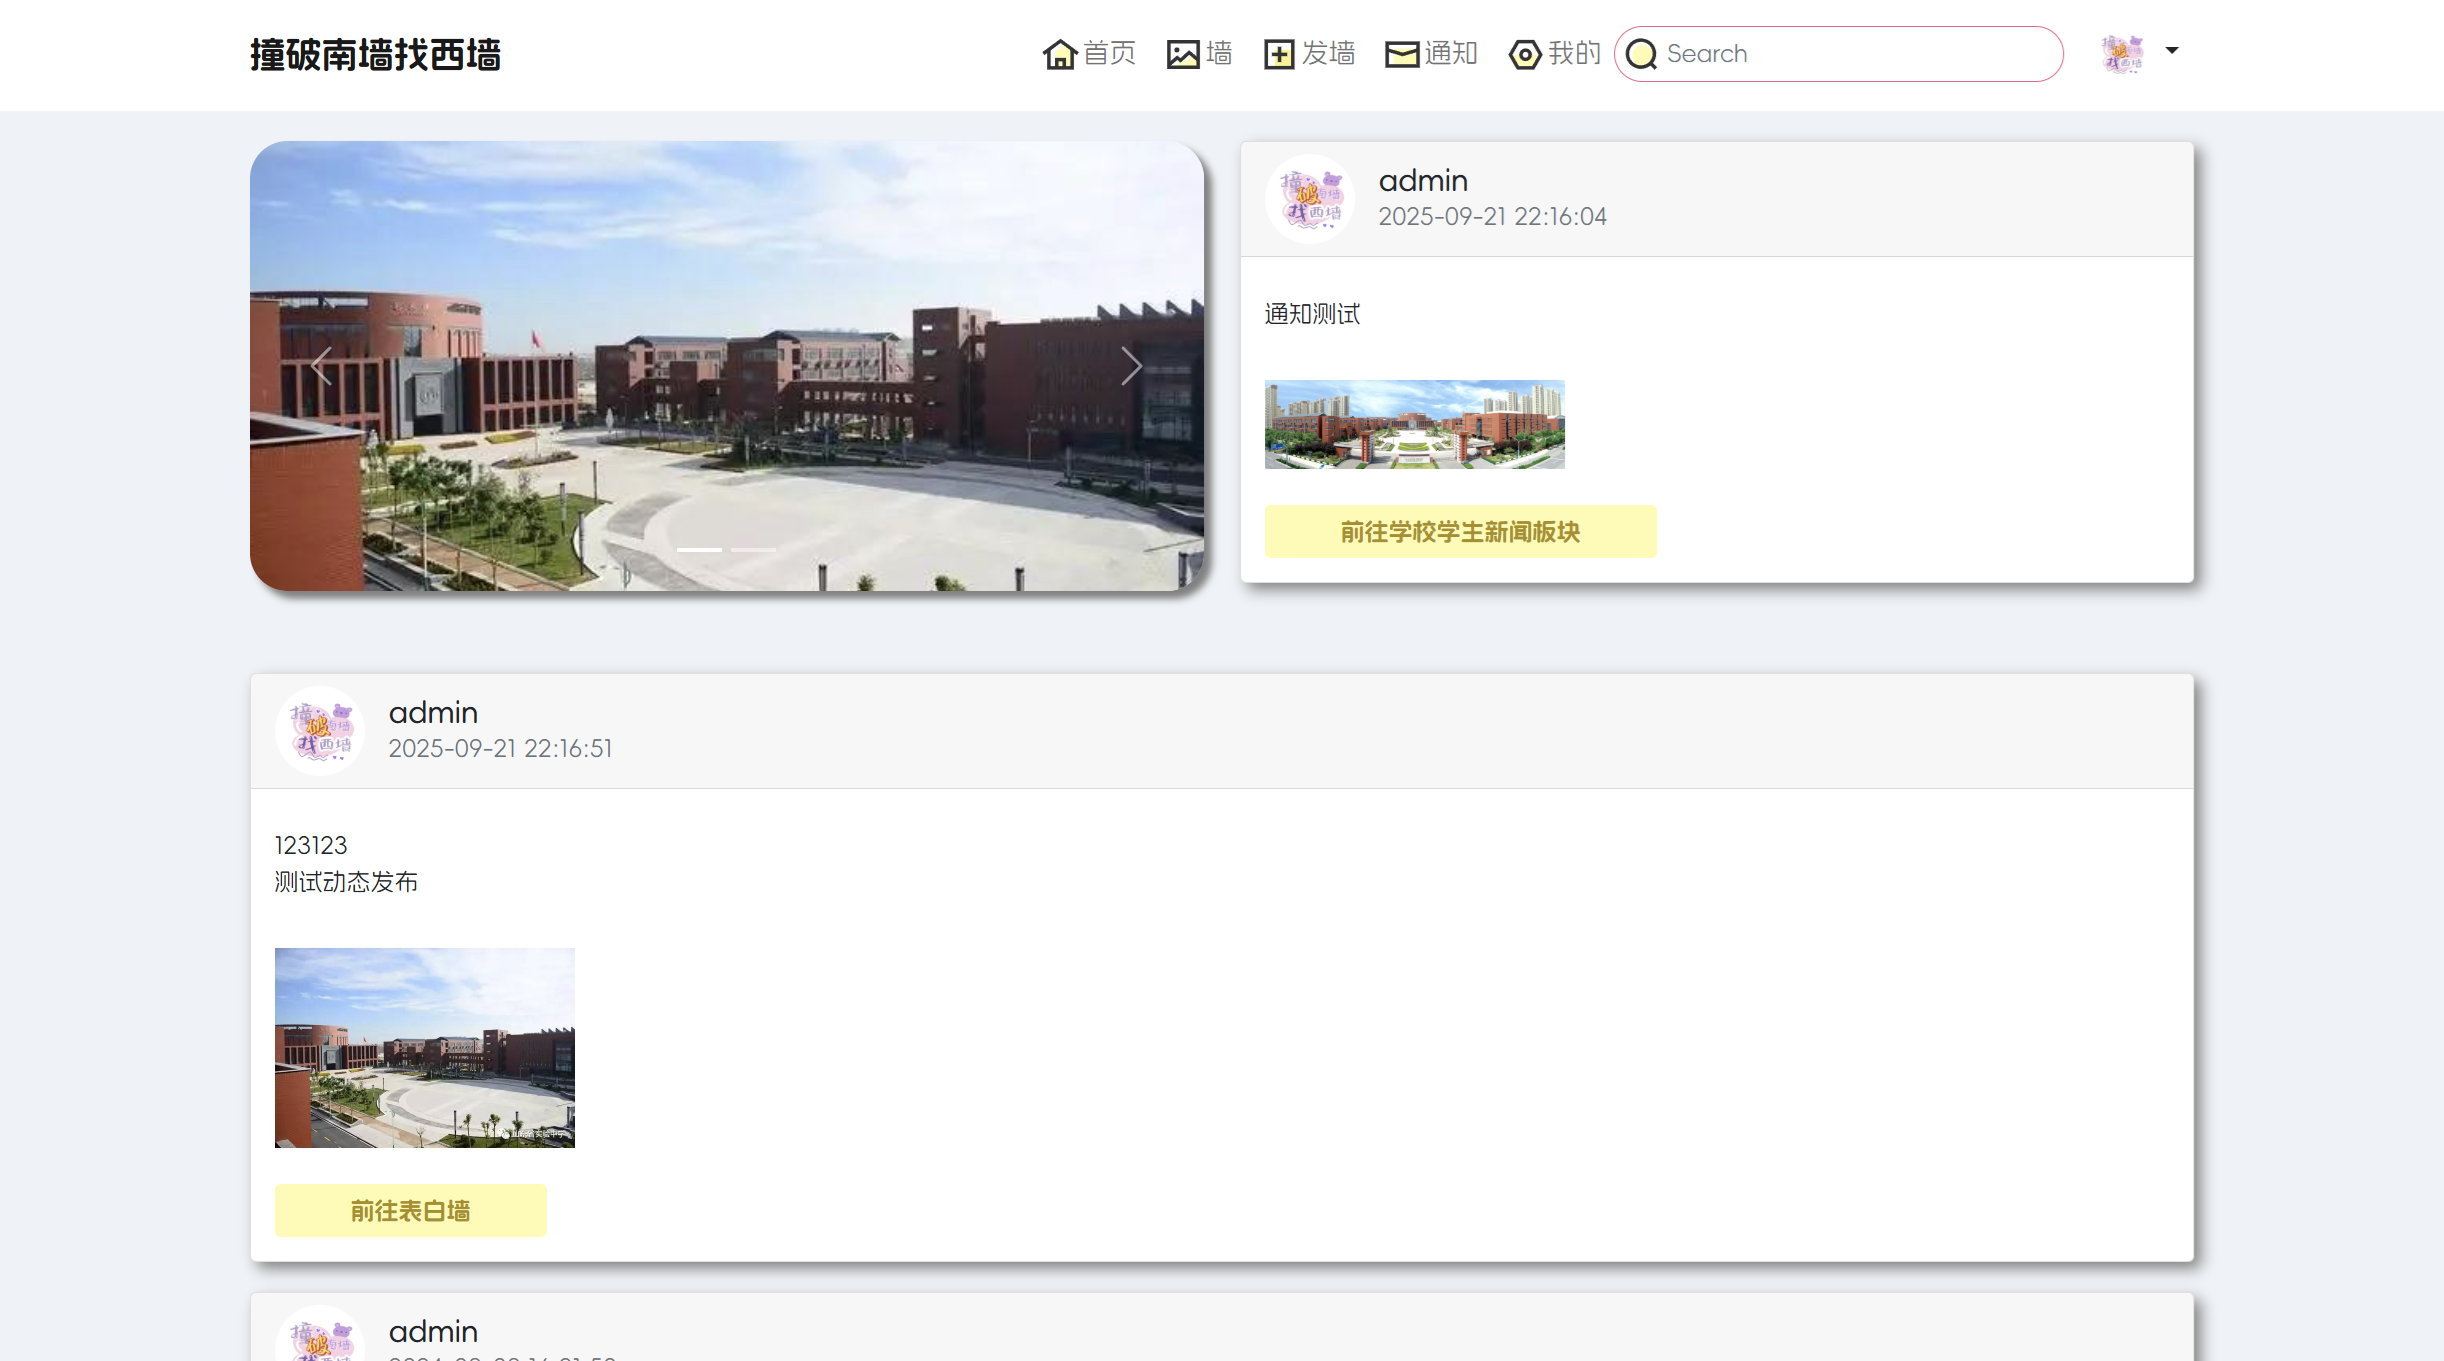Click the 前往表白墙 button

[410, 1210]
